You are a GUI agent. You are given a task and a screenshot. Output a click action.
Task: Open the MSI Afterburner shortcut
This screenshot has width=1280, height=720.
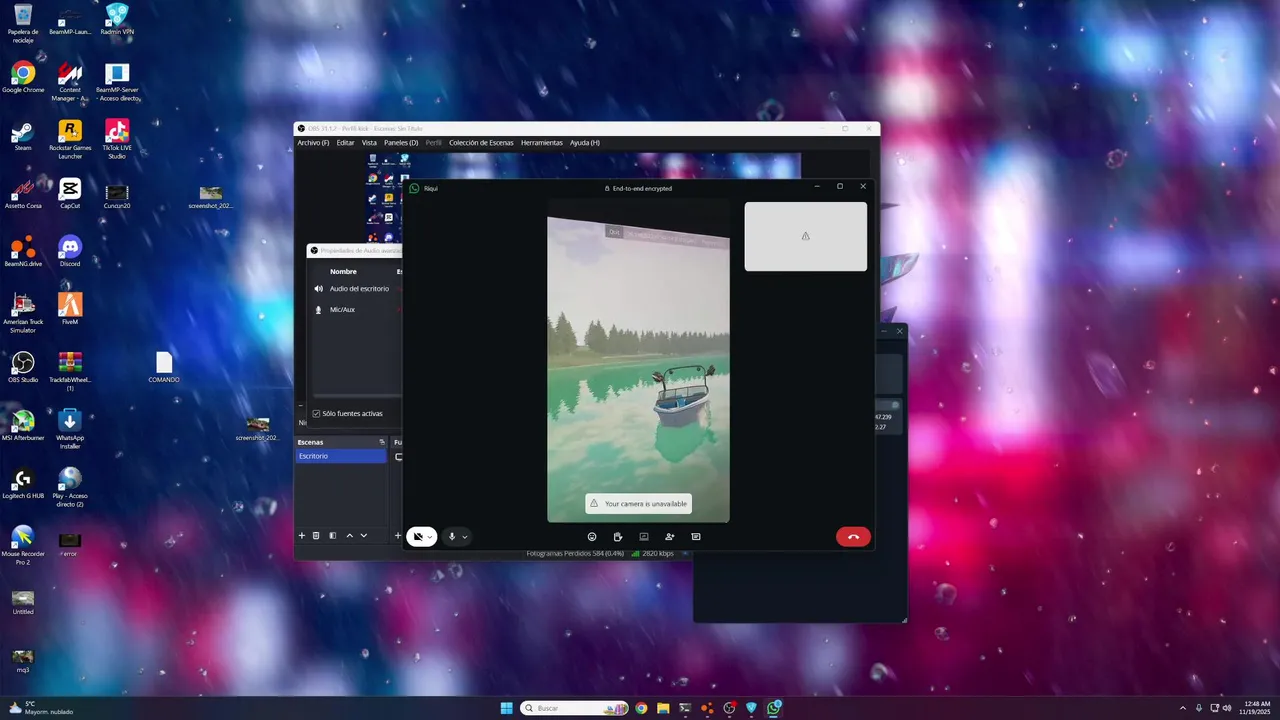coord(23,425)
